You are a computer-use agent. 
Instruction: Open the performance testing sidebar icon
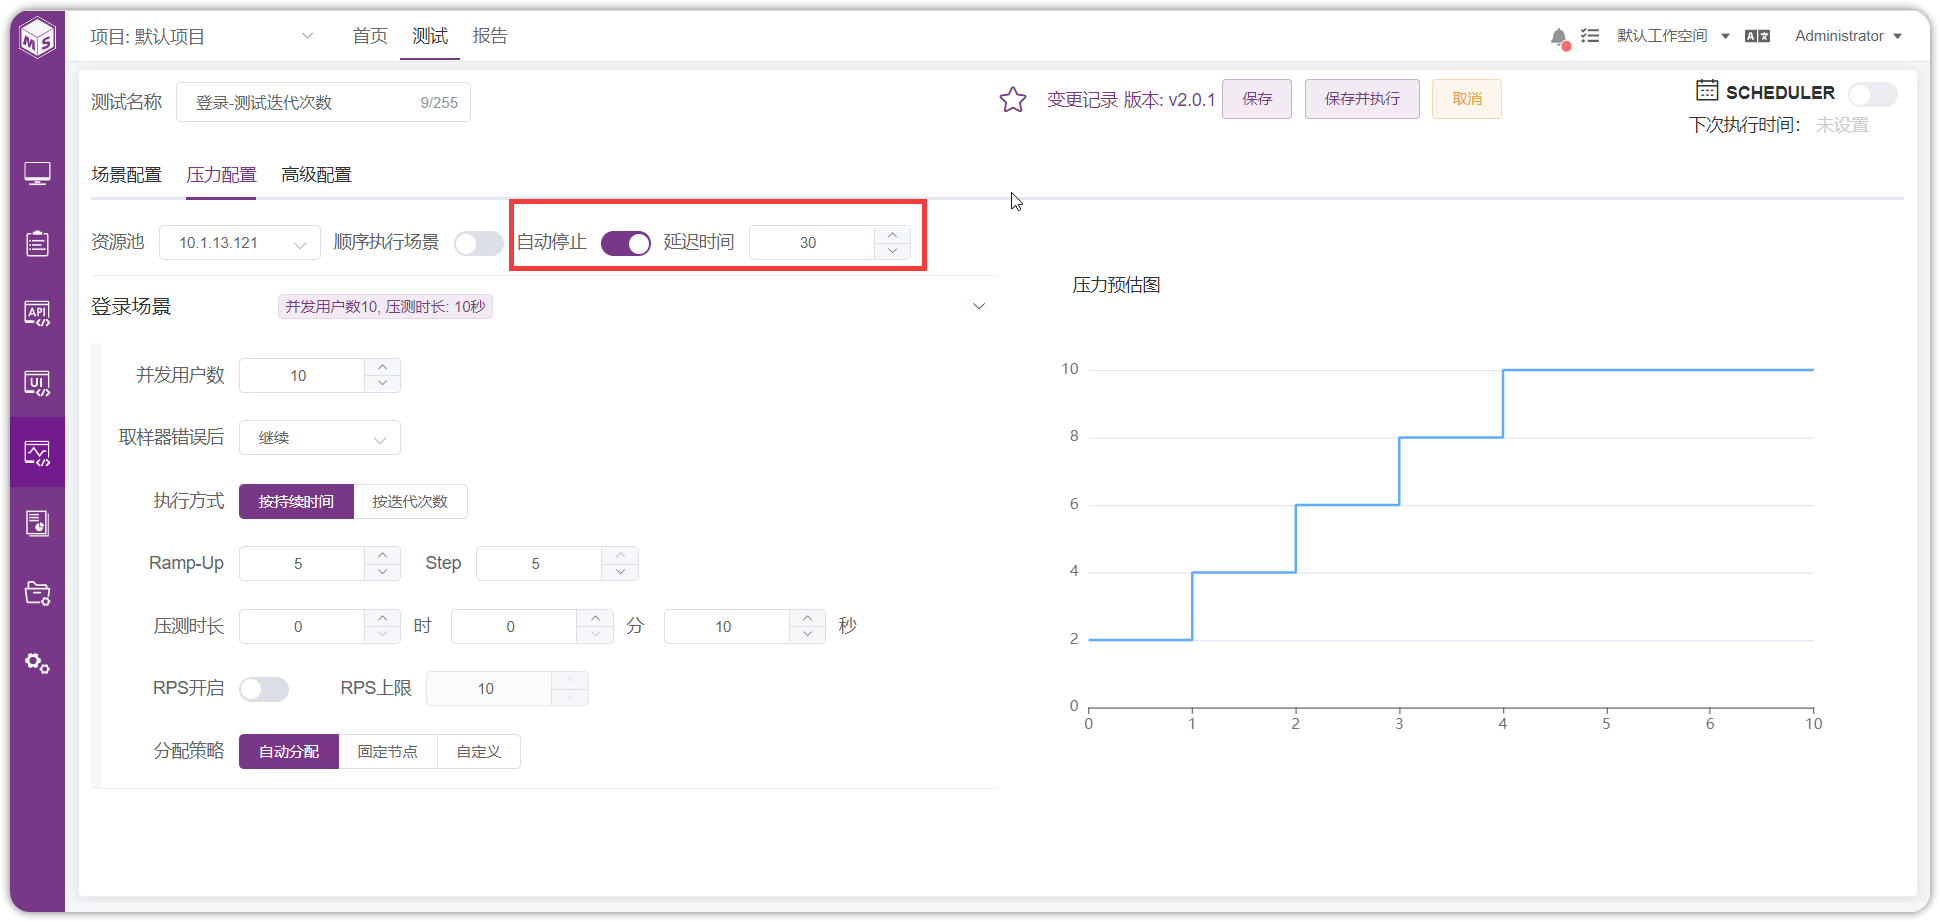tap(38, 453)
